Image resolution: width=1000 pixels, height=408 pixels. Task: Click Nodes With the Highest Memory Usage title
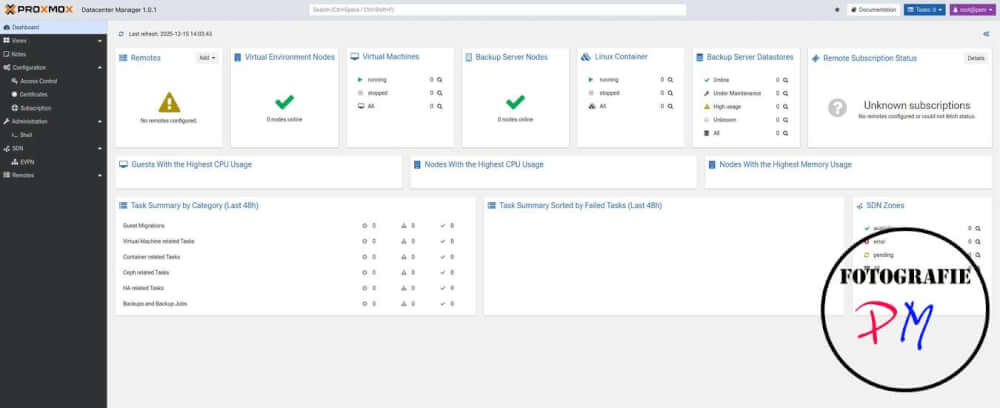[785, 164]
